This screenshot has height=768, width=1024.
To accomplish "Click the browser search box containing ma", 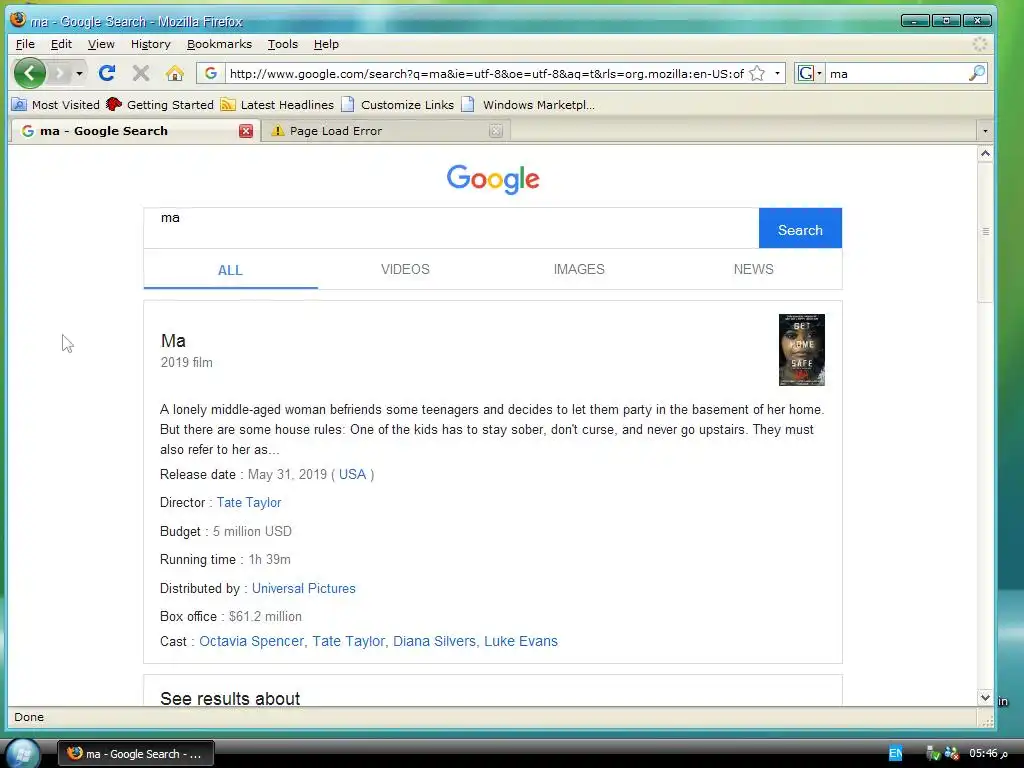I will pos(895,73).
